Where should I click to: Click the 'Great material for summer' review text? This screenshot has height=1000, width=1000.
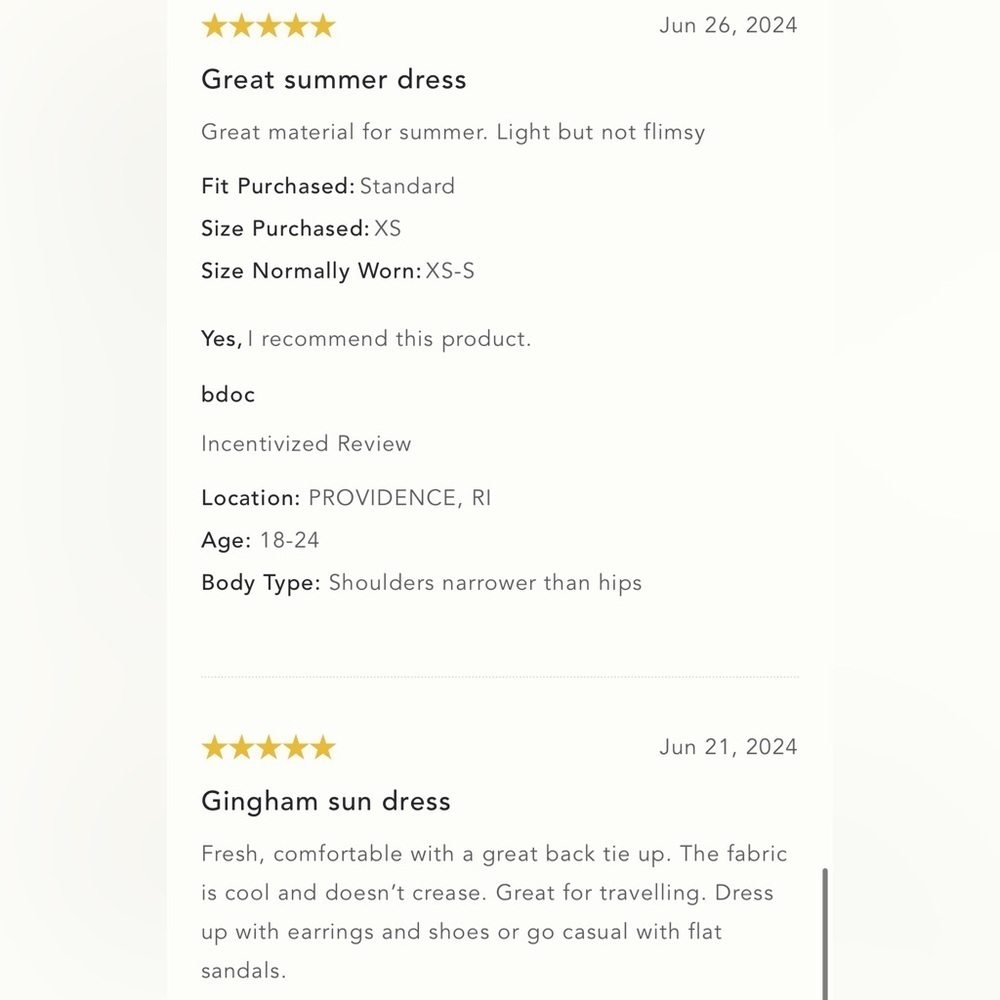(453, 132)
